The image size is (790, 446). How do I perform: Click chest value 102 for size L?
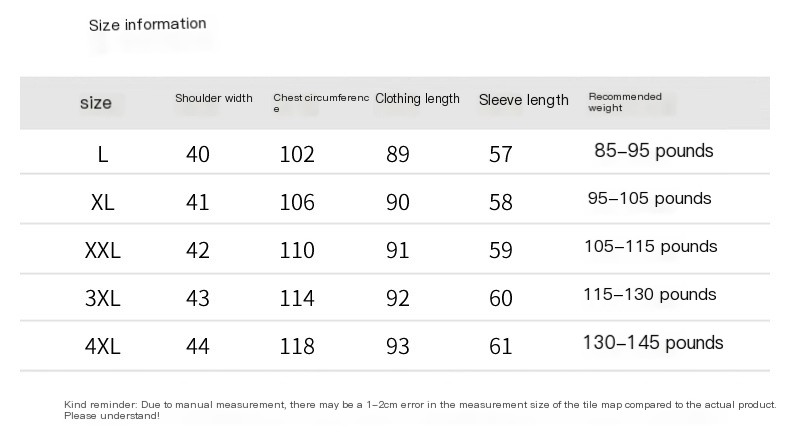297,154
